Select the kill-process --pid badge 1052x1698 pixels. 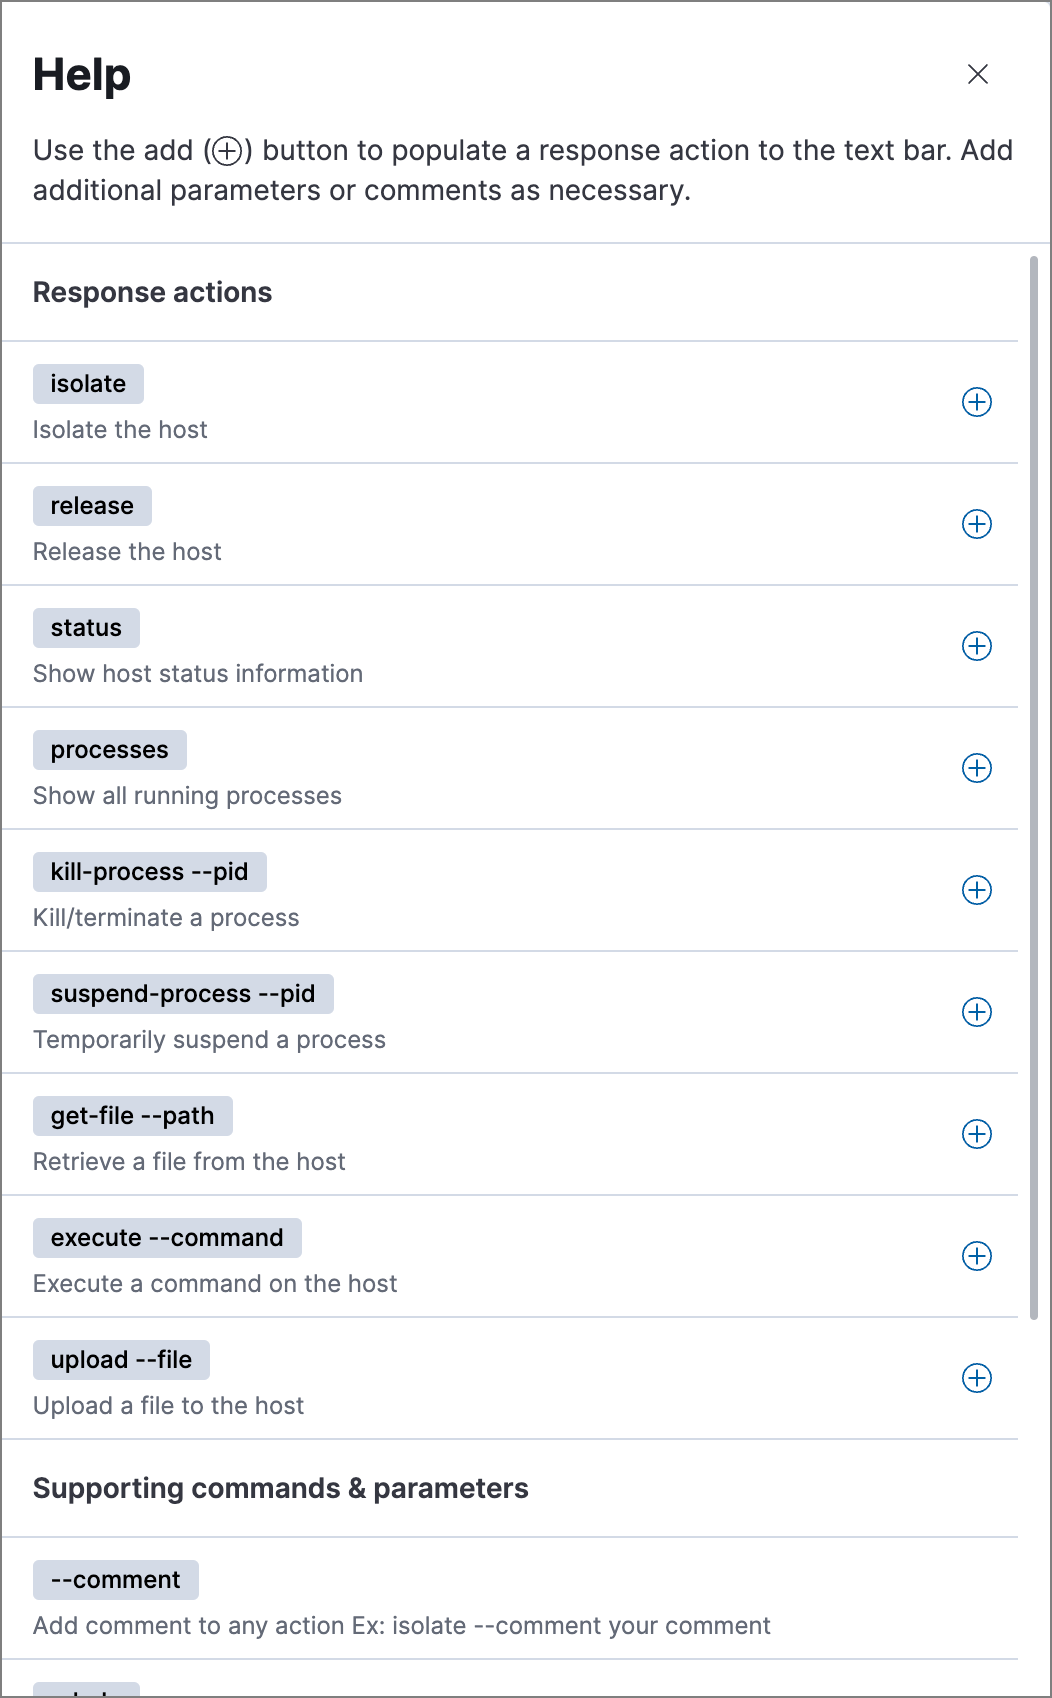[150, 872]
